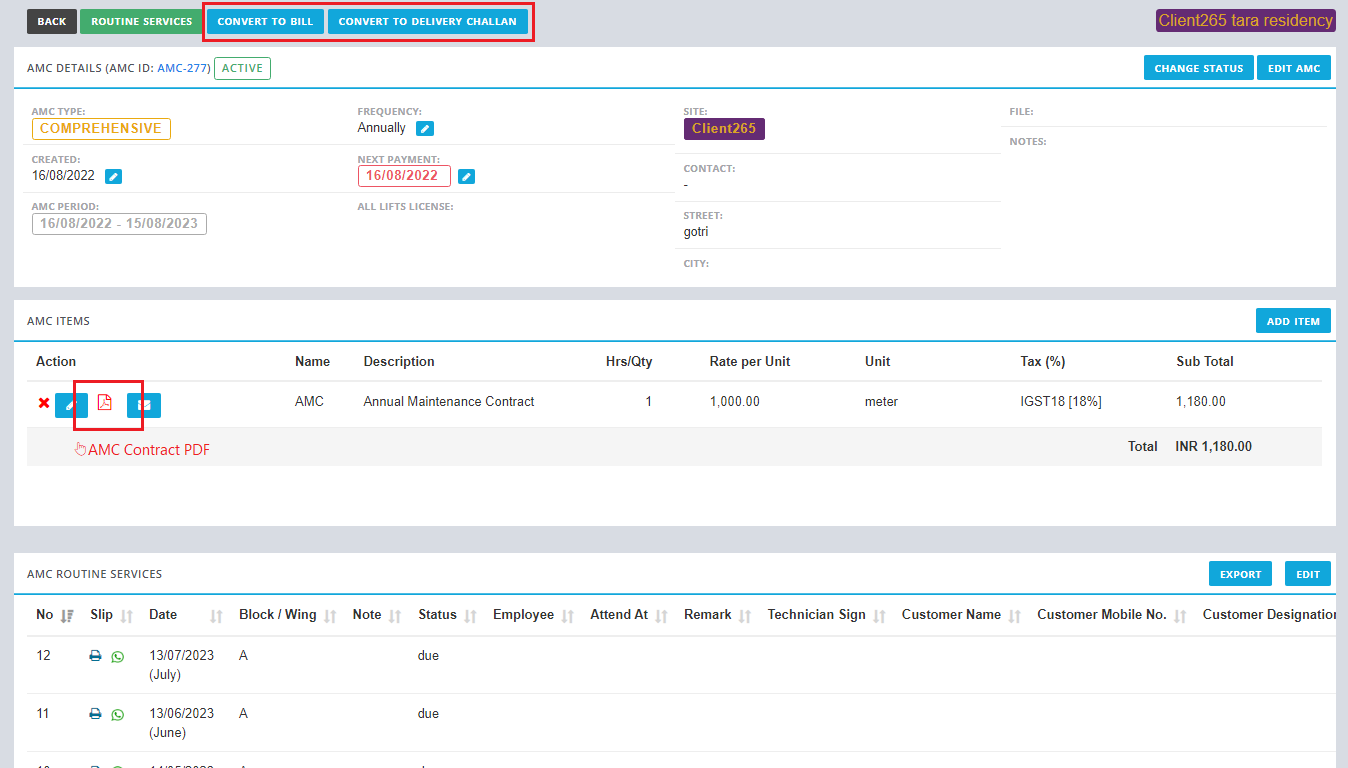The image size is (1348, 768).
Task: Select date 13/07/2023 in services table
Action: (181, 657)
